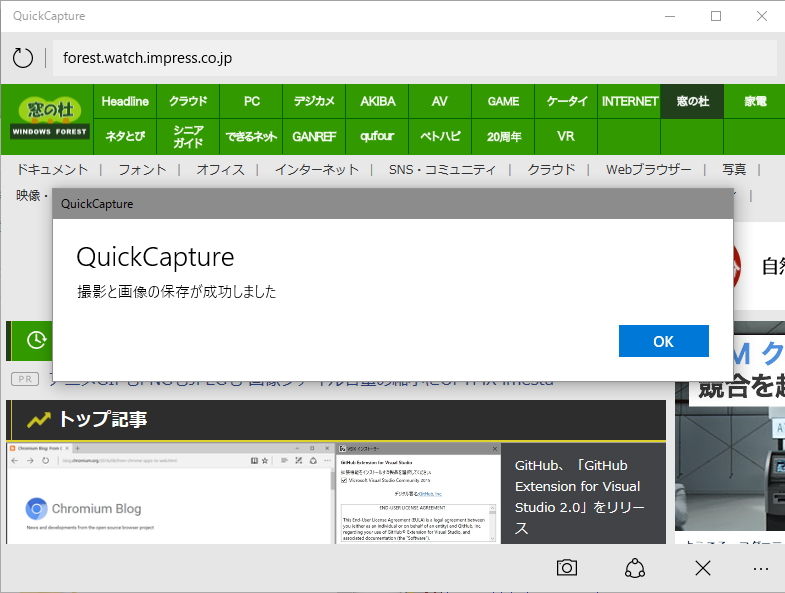Image resolution: width=785 pixels, height=593 pixels.
Task: Open the GAME navigation tab
Action: (503, 101)
